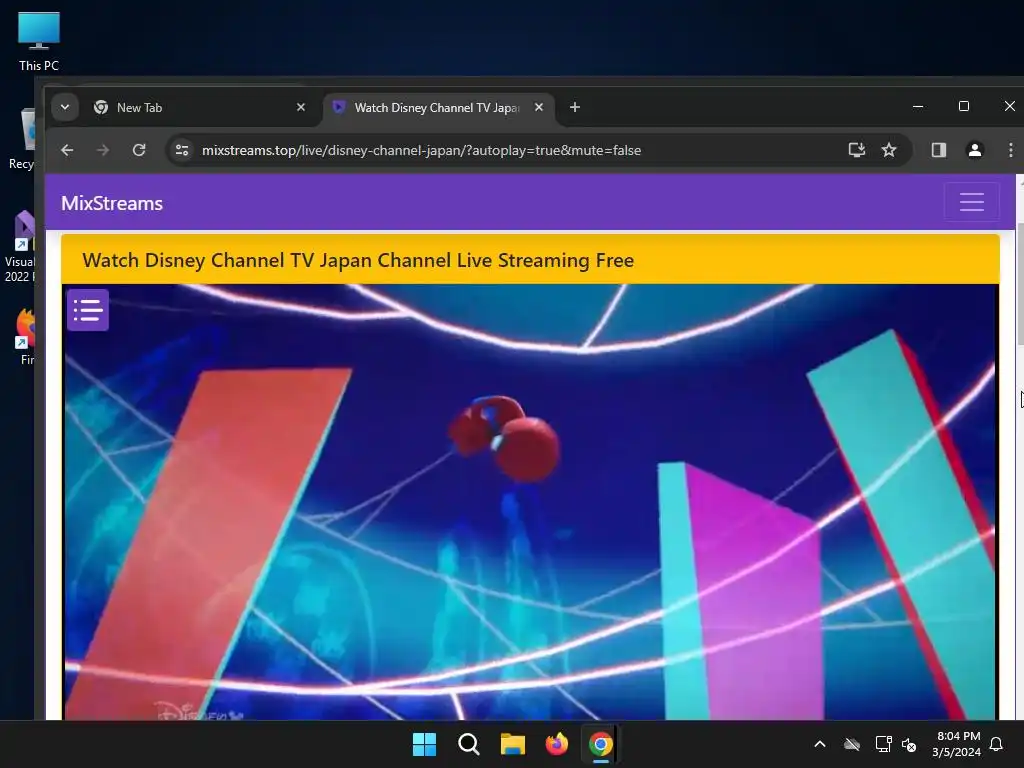This screenshot has width=1024, height=768.
Task: Click the Chrome taskbar icon
Action: click(601, 744)
